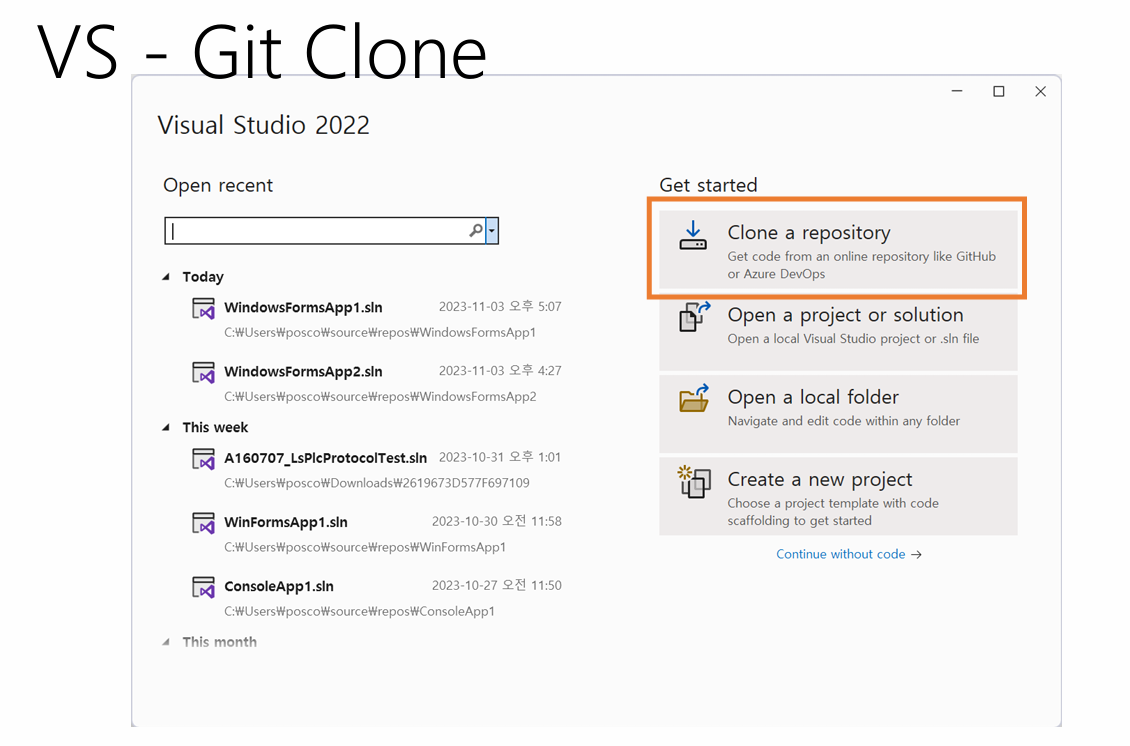1130x746 pixels.
Task: Click the A160707_LsPlcProtocolTest.sln solution icon
Action: pos(203,459)
